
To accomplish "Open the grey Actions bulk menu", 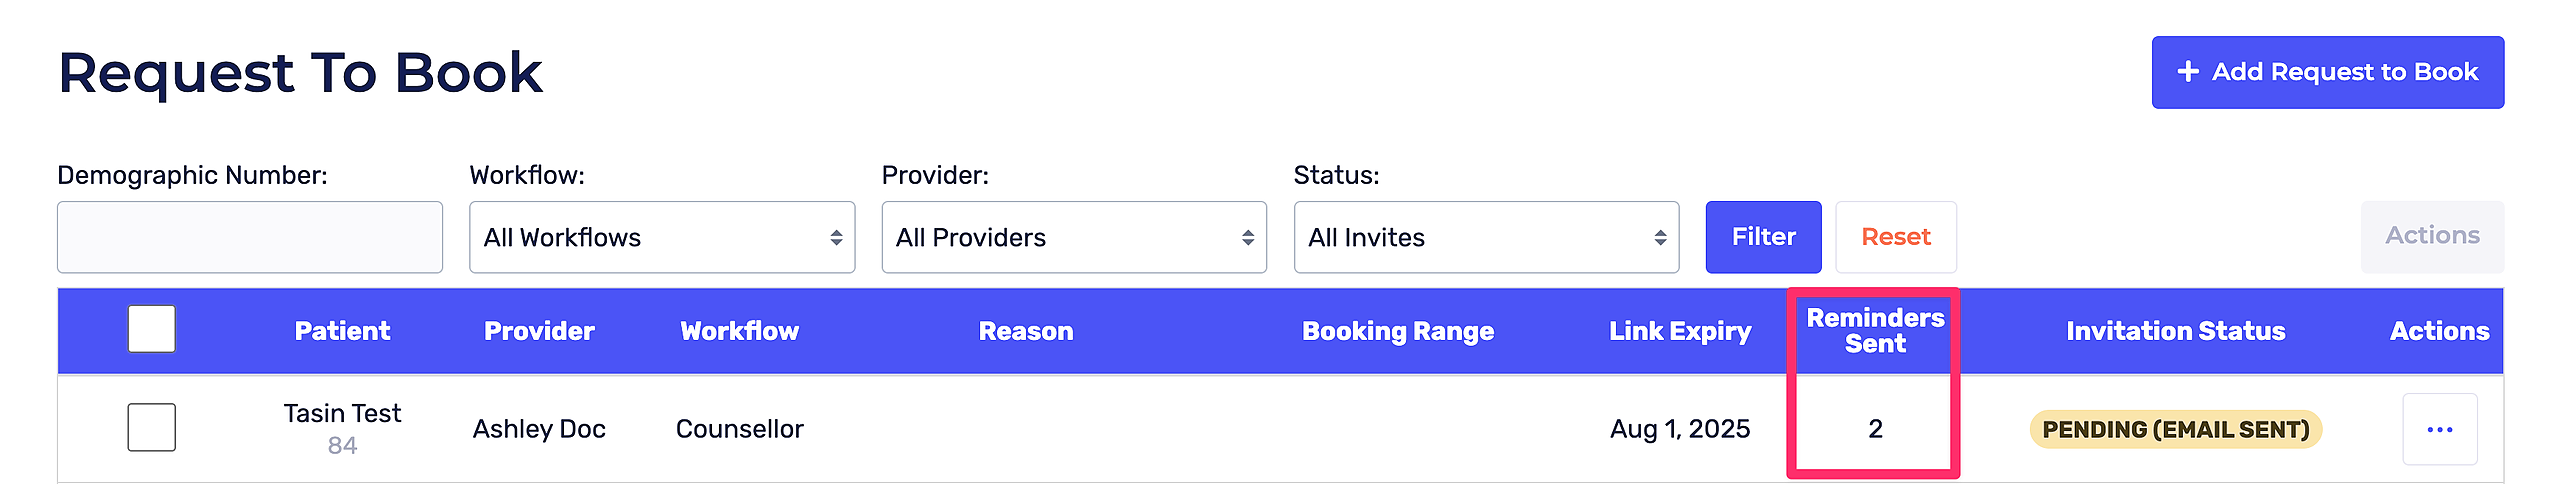I will point(2432,236).
